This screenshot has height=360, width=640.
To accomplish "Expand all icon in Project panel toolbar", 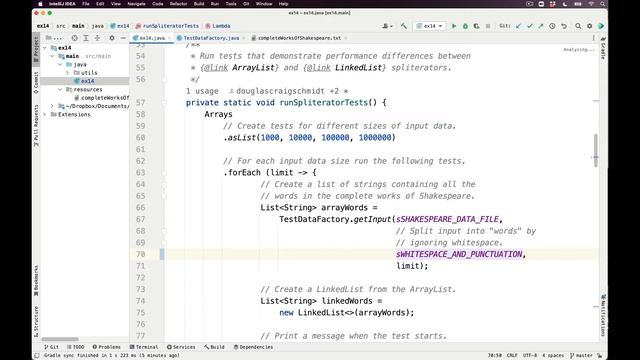I will [x=86, y=38].
